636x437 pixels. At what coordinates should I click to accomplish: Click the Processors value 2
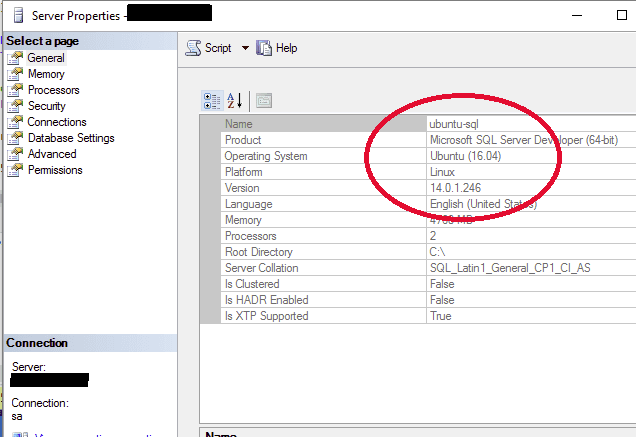coord(433,236)
